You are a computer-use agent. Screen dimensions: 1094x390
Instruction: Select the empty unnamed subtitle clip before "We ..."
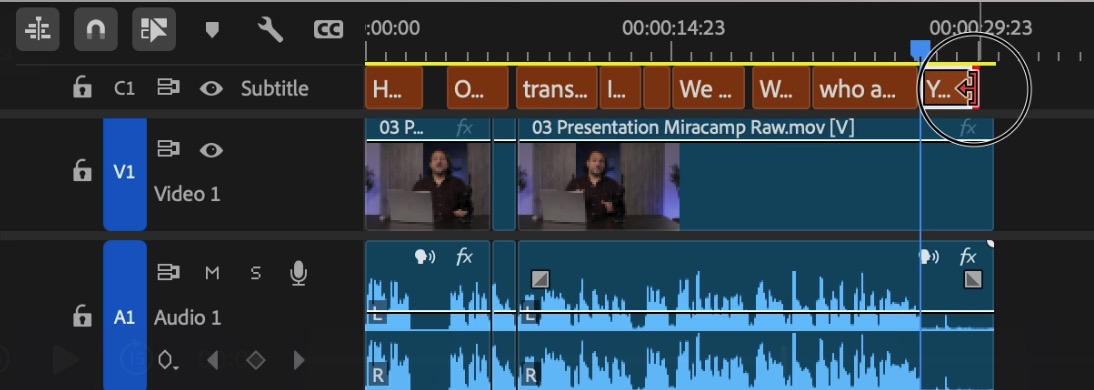[x=657, y=89]
